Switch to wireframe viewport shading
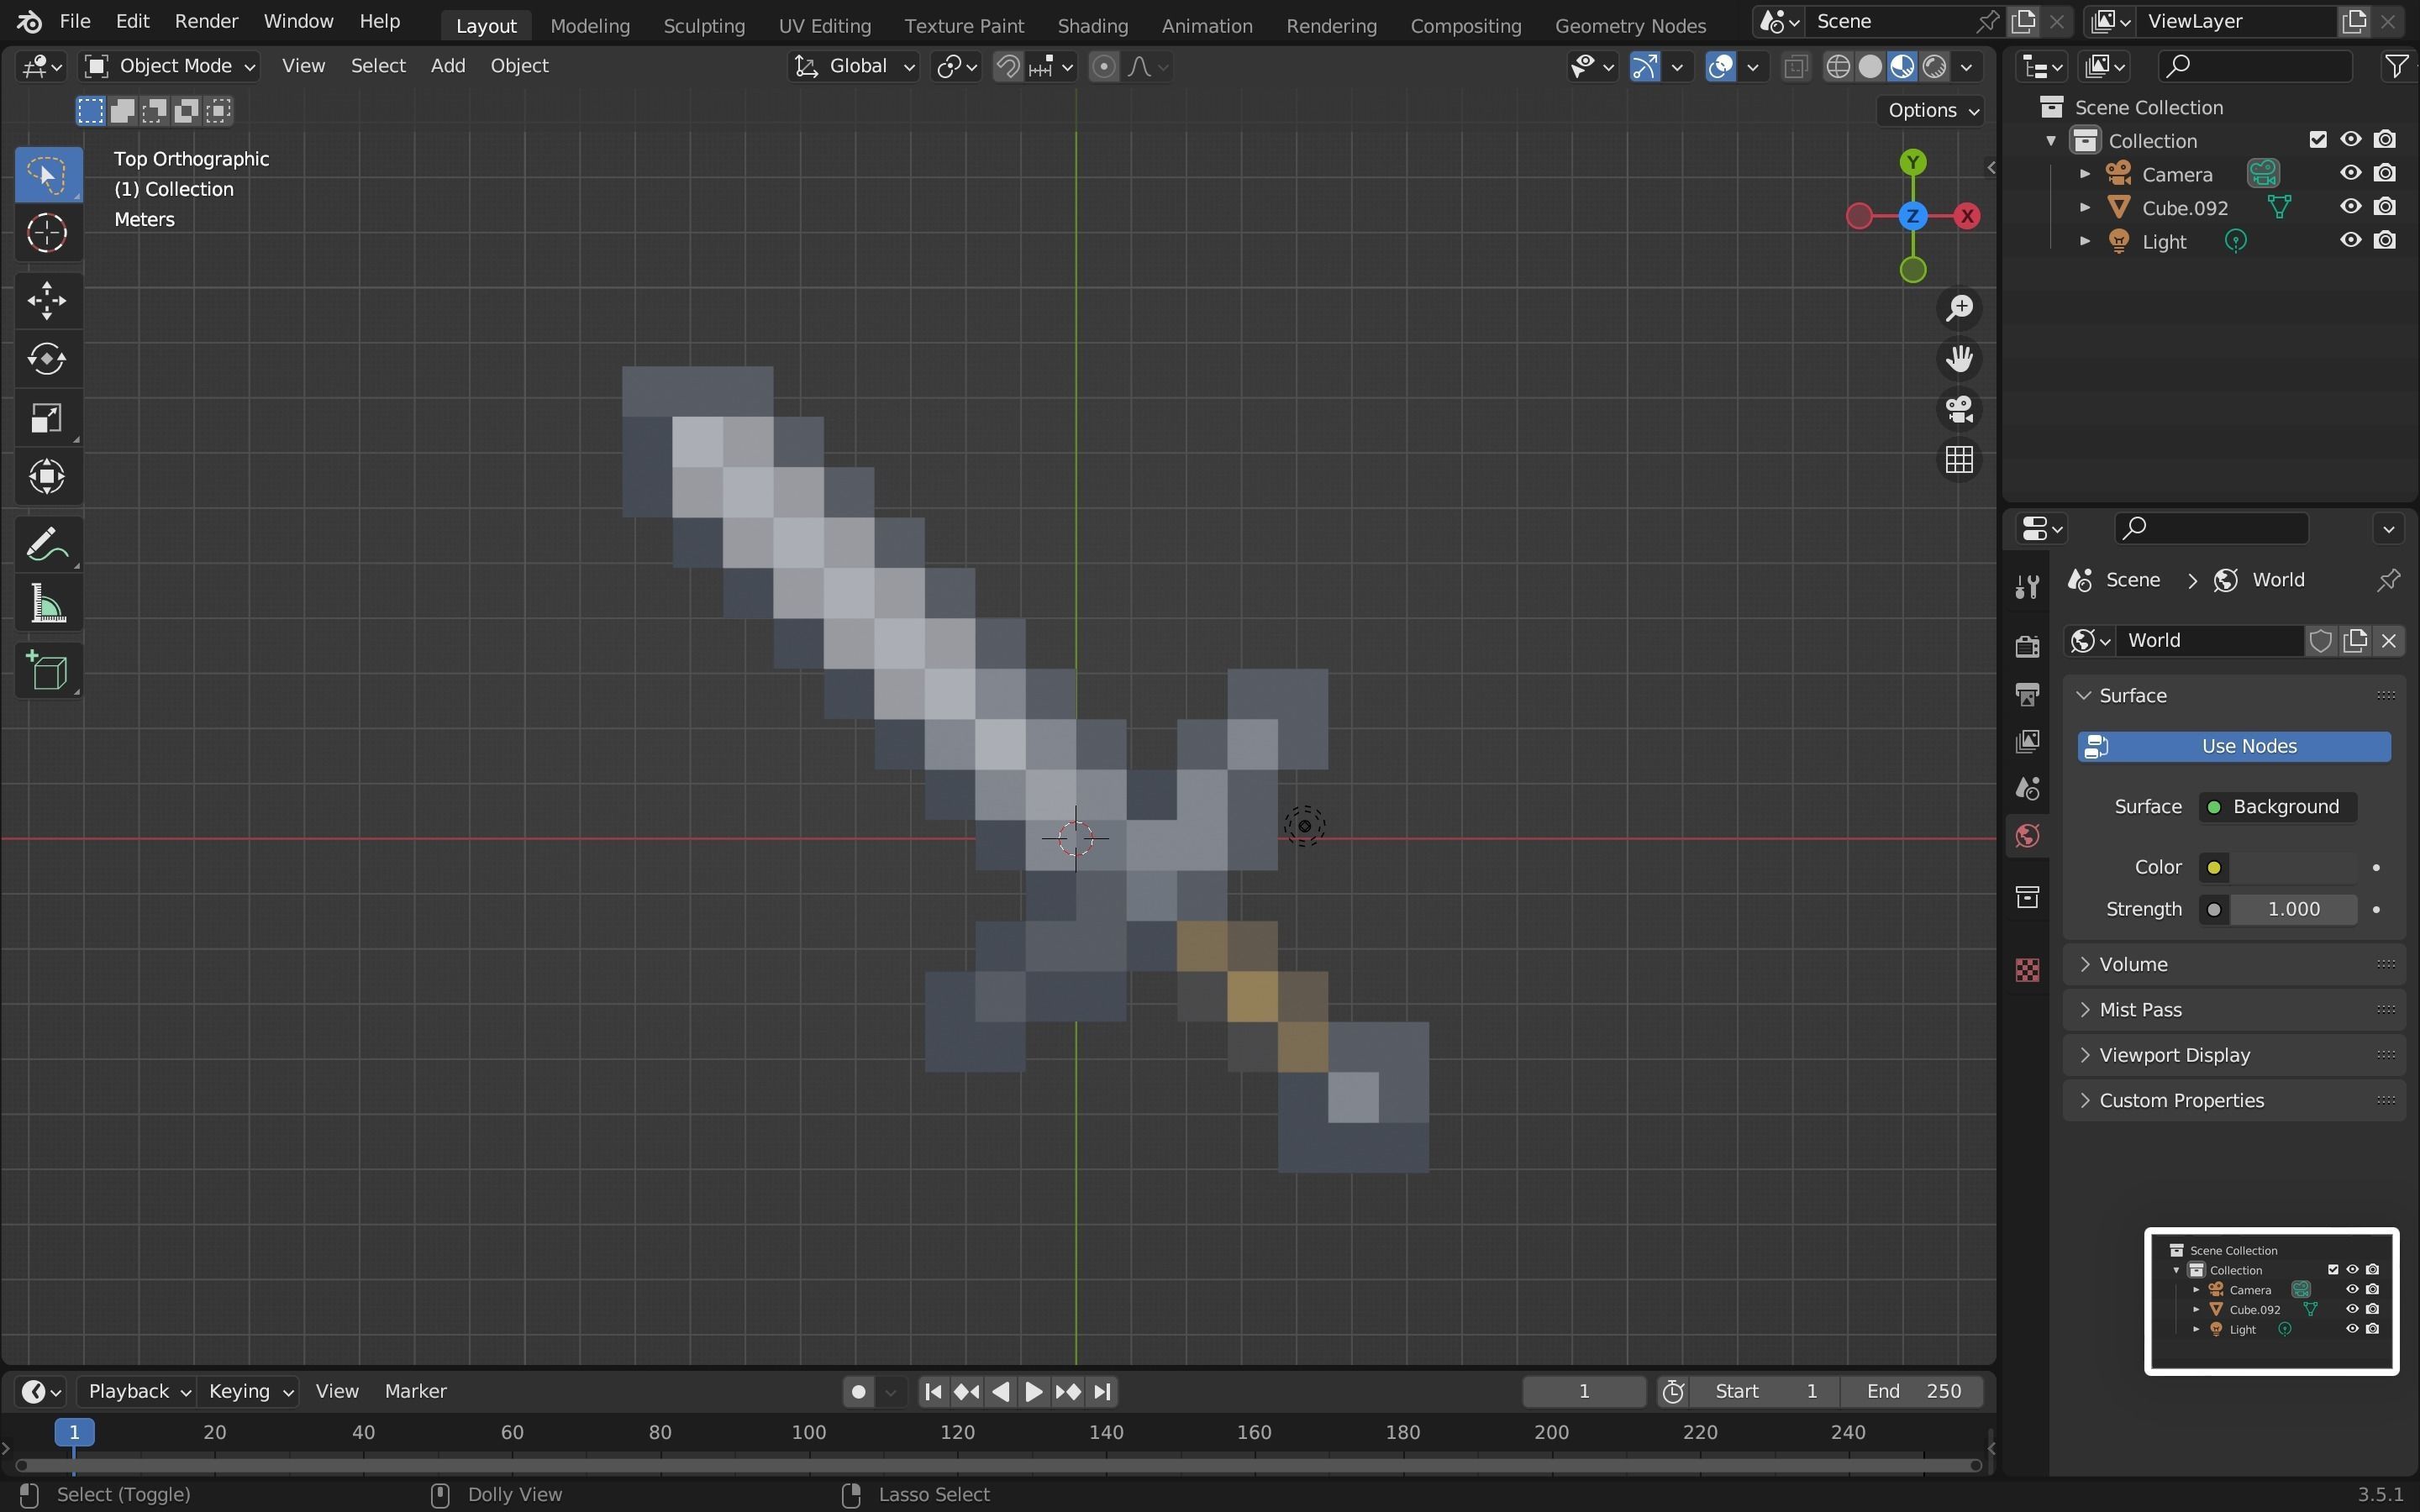2420x1512 pixels. coord(1838,67)
